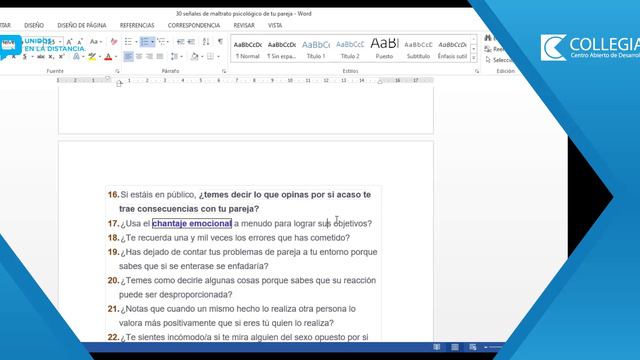Open the REVISAR tab
Image resolution: width=640 pixels, height=360 pixels.
(x=244, y=25)
